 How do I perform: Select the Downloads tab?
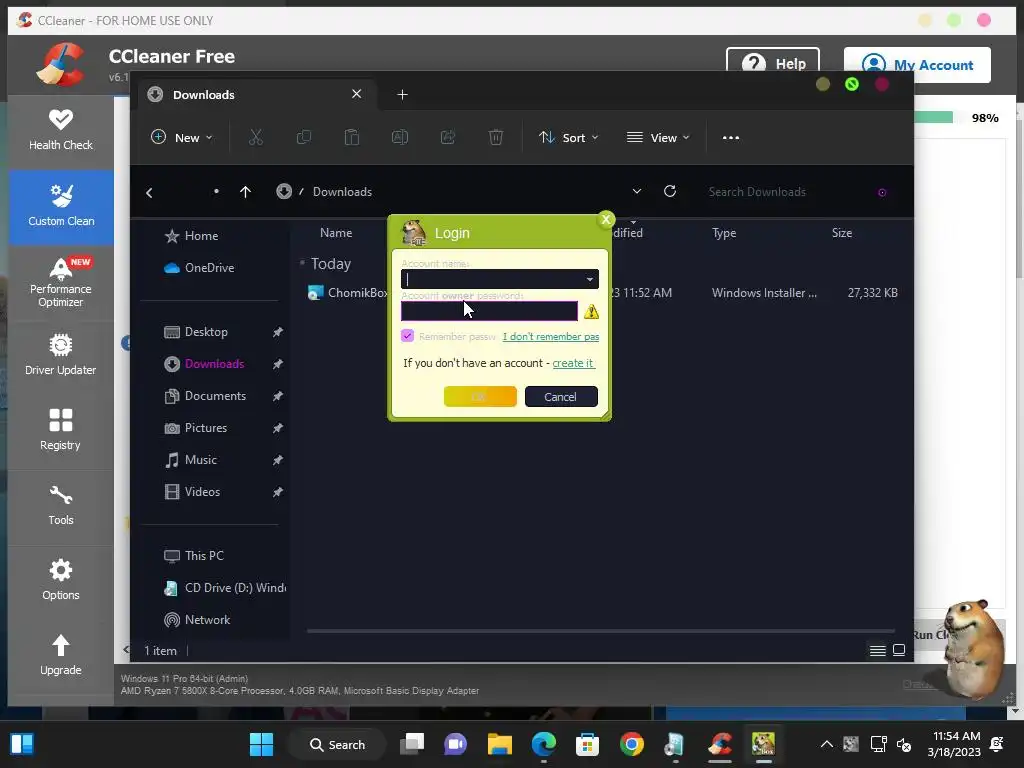(x=255, y=95)
